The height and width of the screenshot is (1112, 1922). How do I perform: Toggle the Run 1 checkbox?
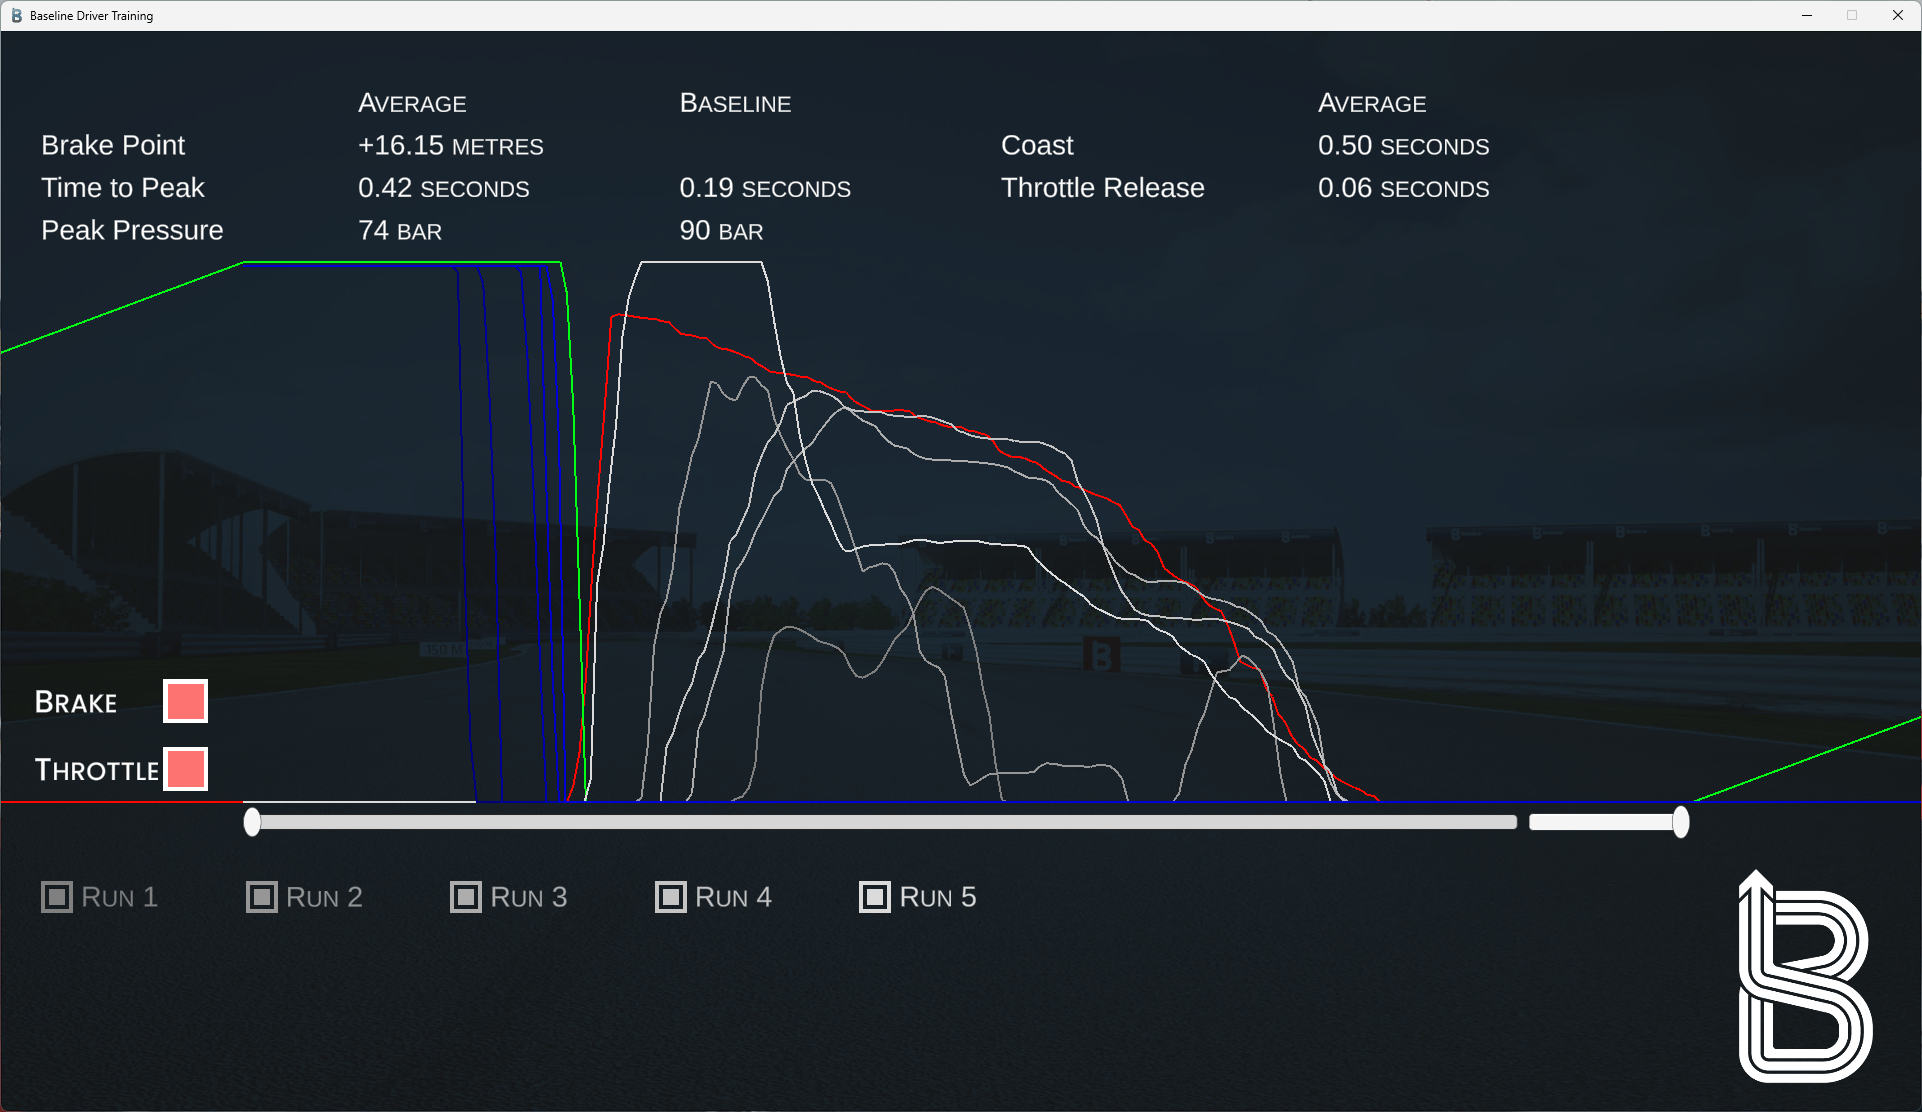click(x=57, y=897)
